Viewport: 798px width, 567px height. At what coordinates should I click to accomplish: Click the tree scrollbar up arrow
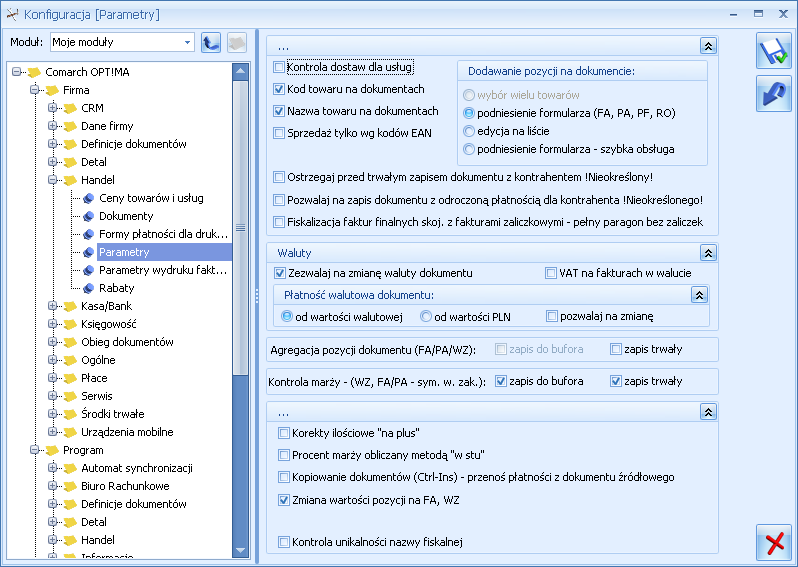[241, 71]
